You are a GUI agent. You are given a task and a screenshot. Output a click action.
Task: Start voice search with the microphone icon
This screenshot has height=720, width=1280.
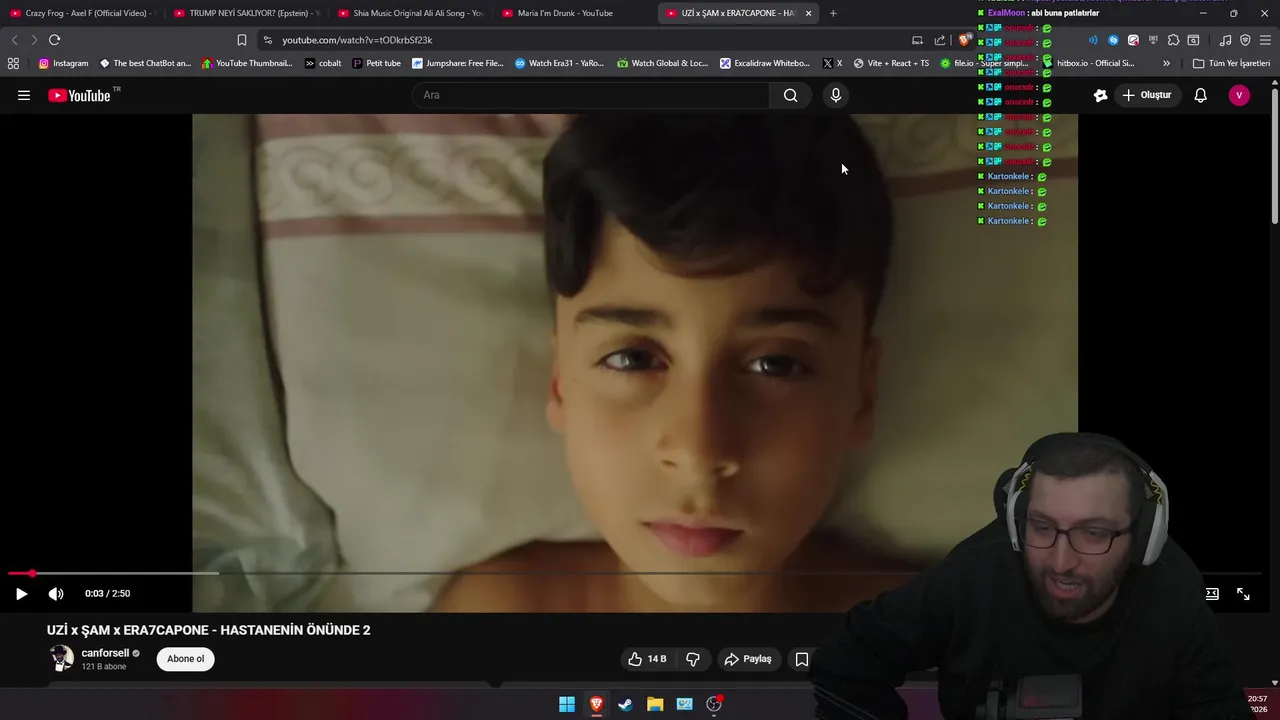coord(836,95)
